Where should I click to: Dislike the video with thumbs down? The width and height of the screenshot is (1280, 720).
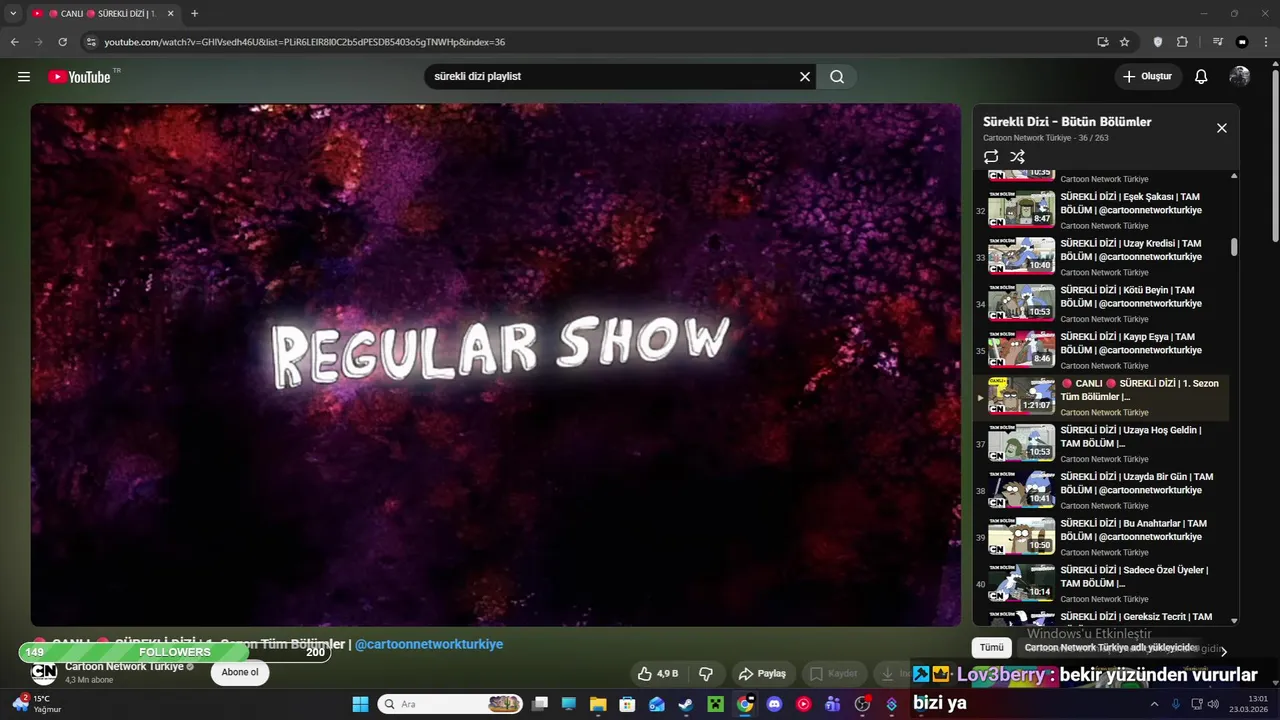706,674
